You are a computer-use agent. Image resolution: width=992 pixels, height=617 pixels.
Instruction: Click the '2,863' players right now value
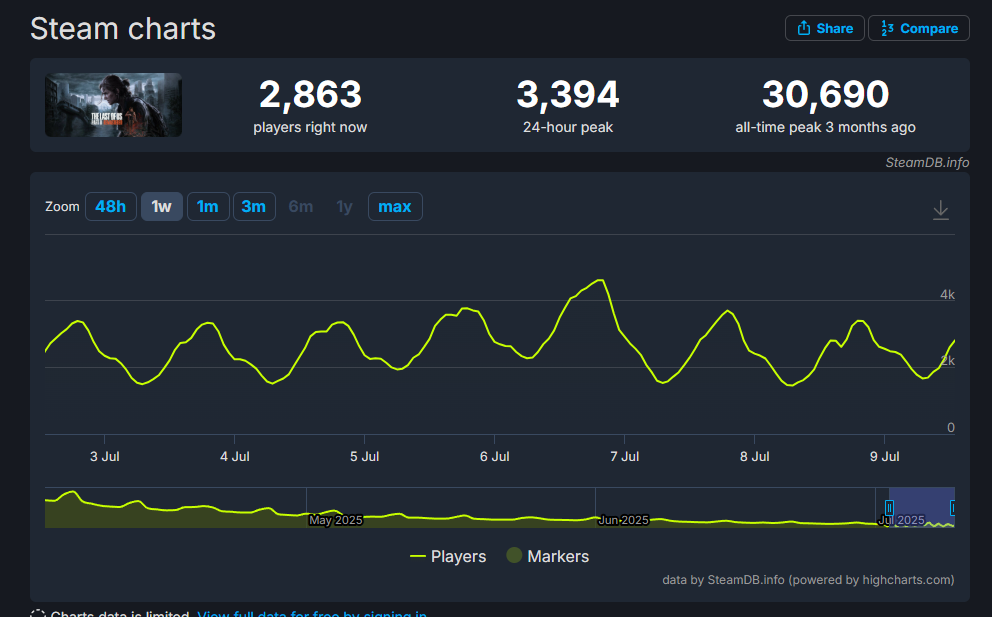click(310, 94)
